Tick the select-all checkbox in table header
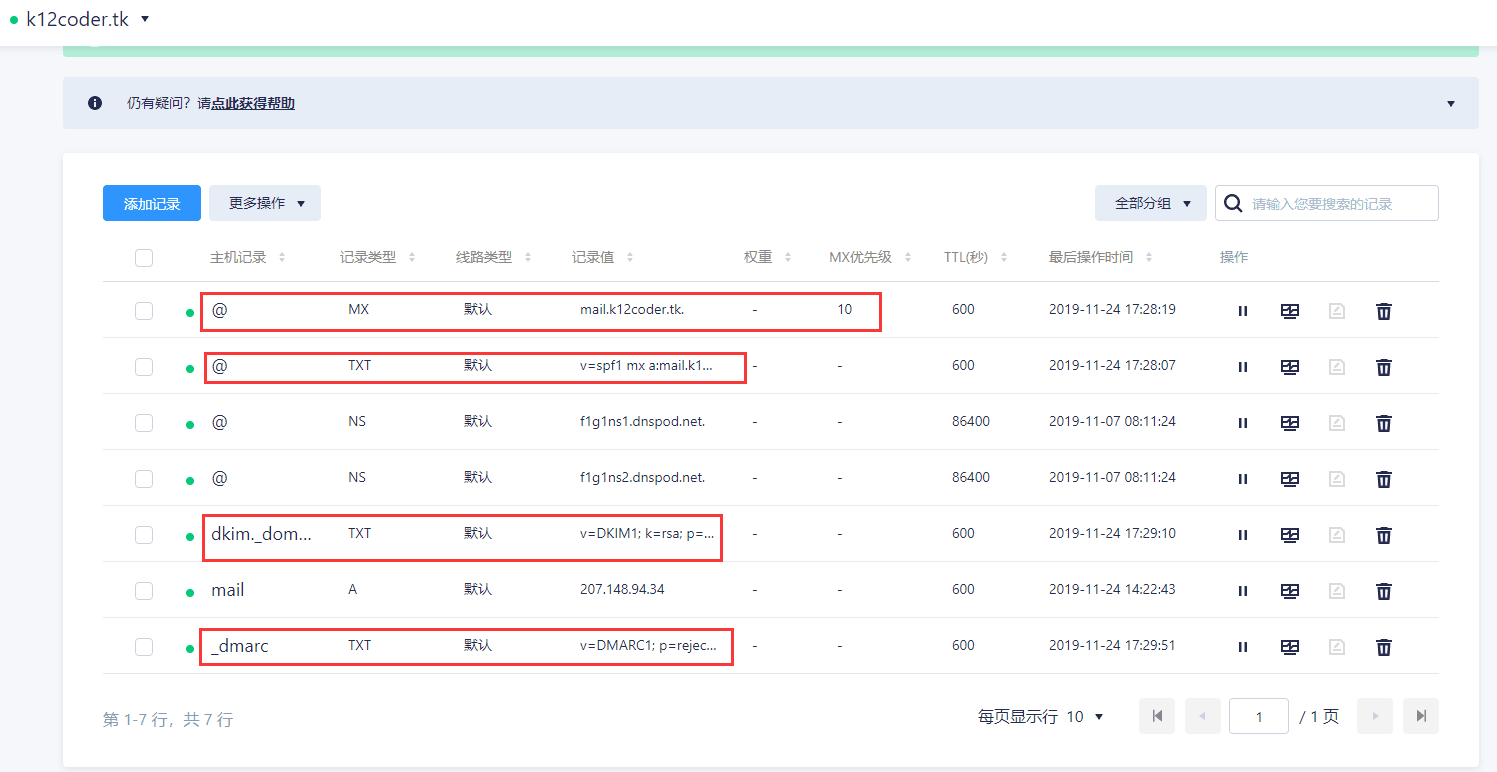This screenshot has height=772, width=1497. 144,258
